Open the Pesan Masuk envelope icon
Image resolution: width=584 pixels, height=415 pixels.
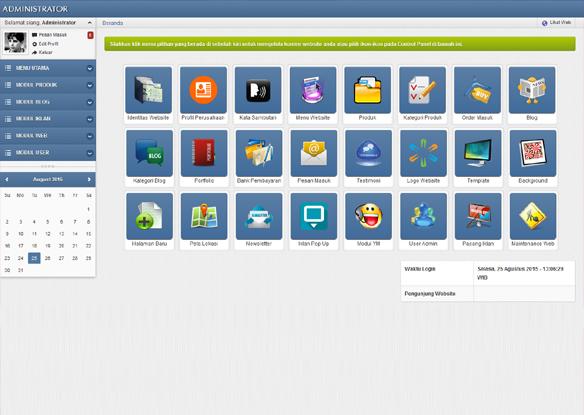(x=314, y=153)
